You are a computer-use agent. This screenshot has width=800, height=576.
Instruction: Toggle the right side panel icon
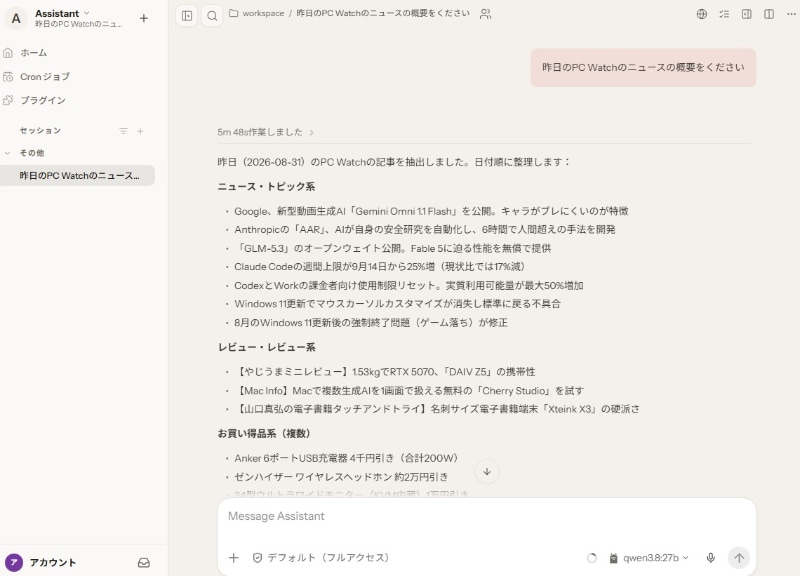[746, 14]
